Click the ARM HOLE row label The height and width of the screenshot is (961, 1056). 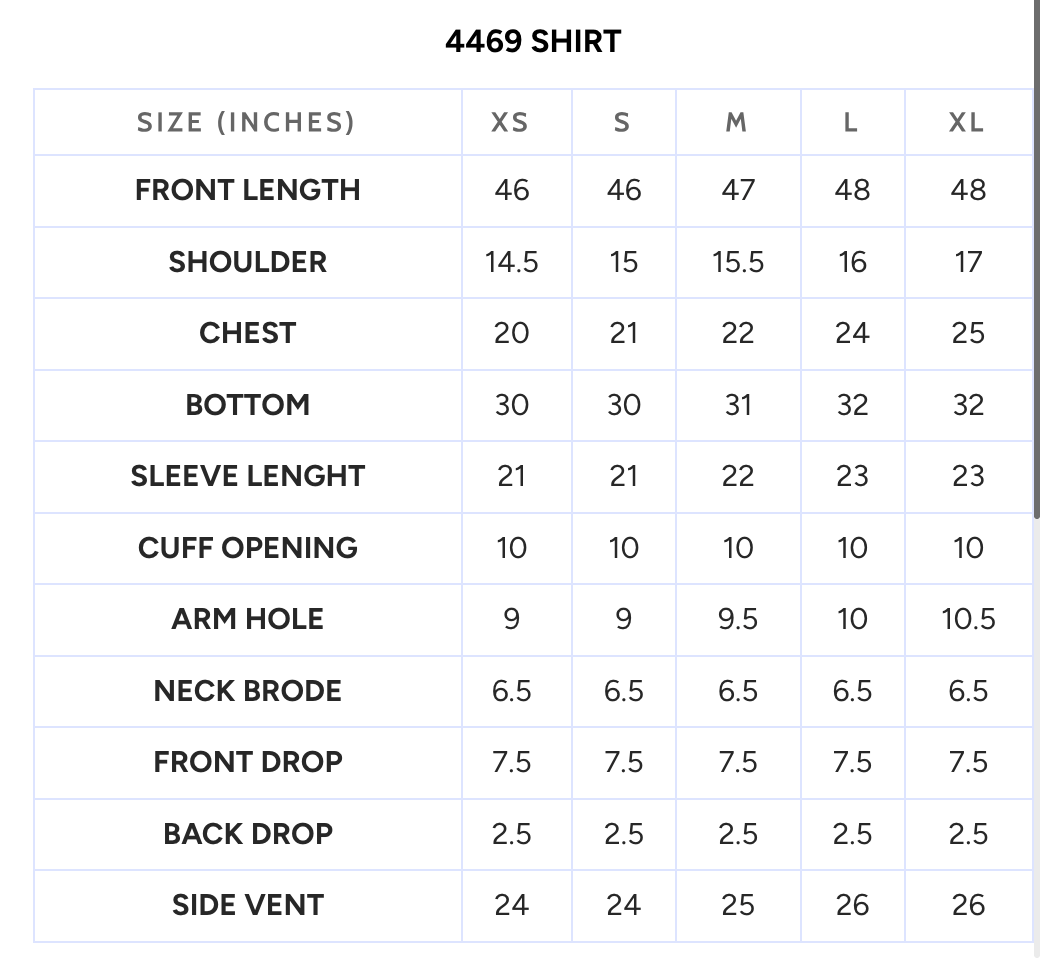point(247,620)
